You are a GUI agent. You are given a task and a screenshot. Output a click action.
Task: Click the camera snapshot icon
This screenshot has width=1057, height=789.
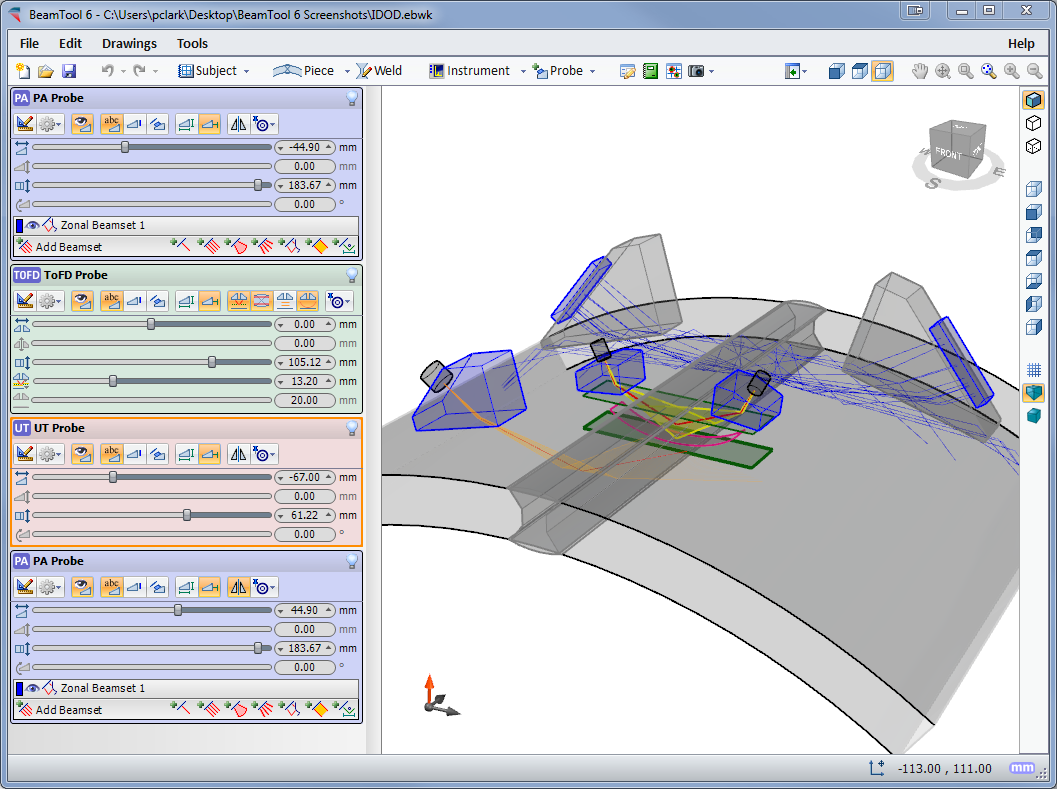[696, 71]
